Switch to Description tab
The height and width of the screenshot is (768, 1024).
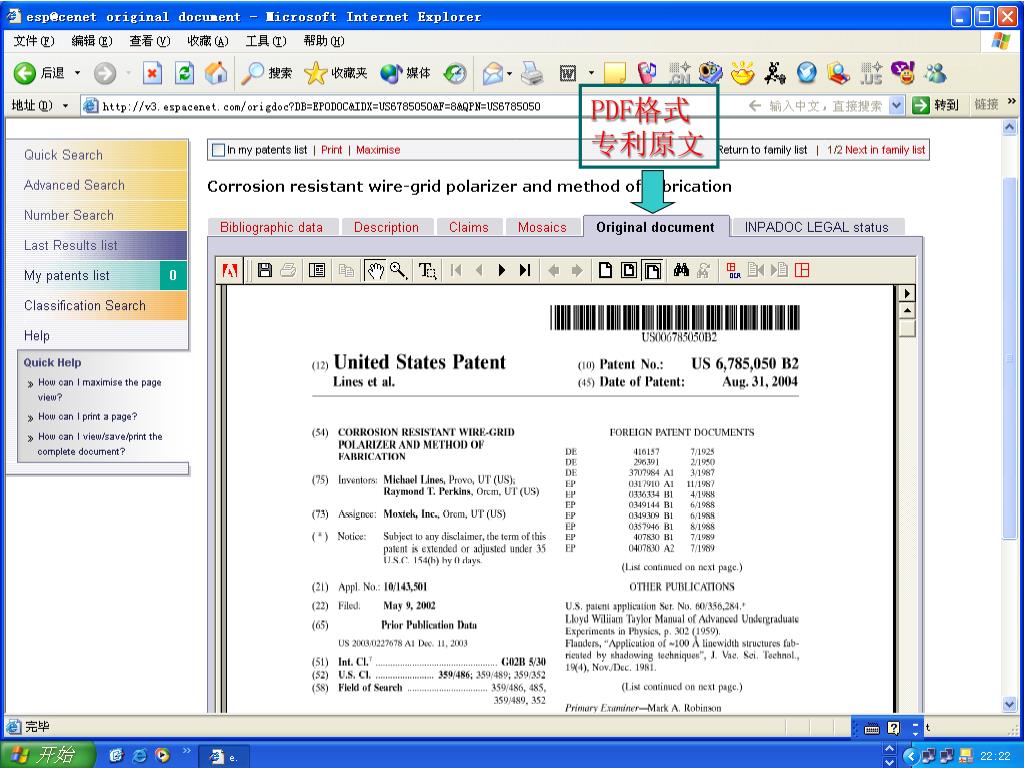coord(386,227)
